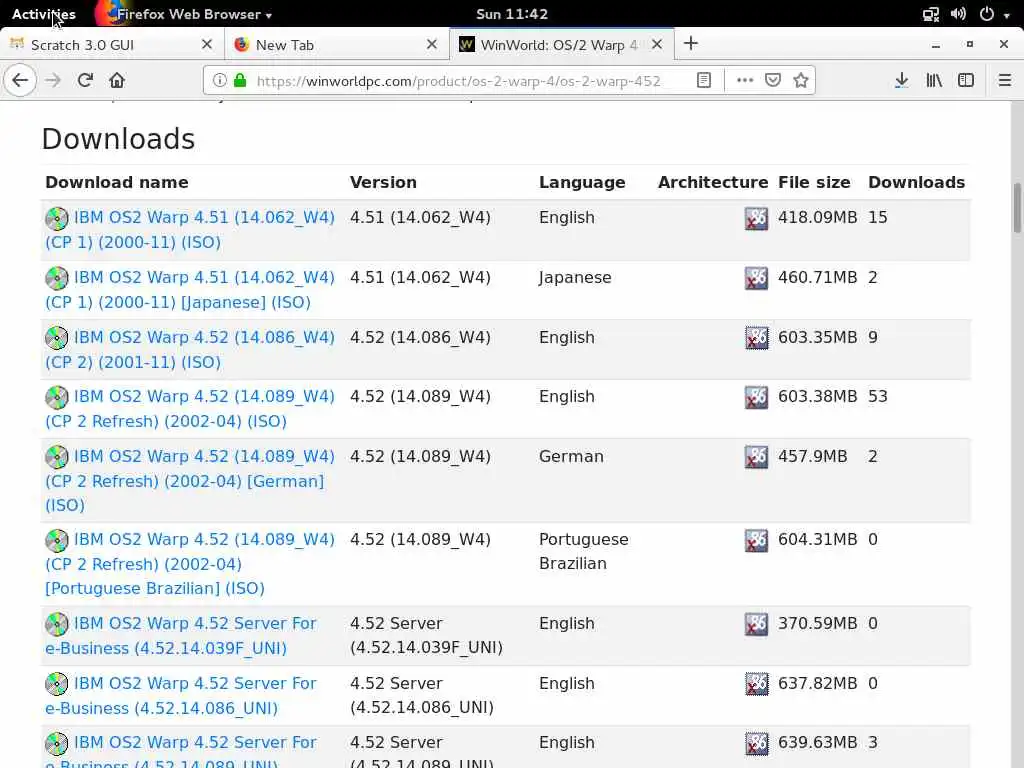Screen dimensions: 1024x768
Task: Show site information icon in address bar
Action: click(x=220, y=80)
